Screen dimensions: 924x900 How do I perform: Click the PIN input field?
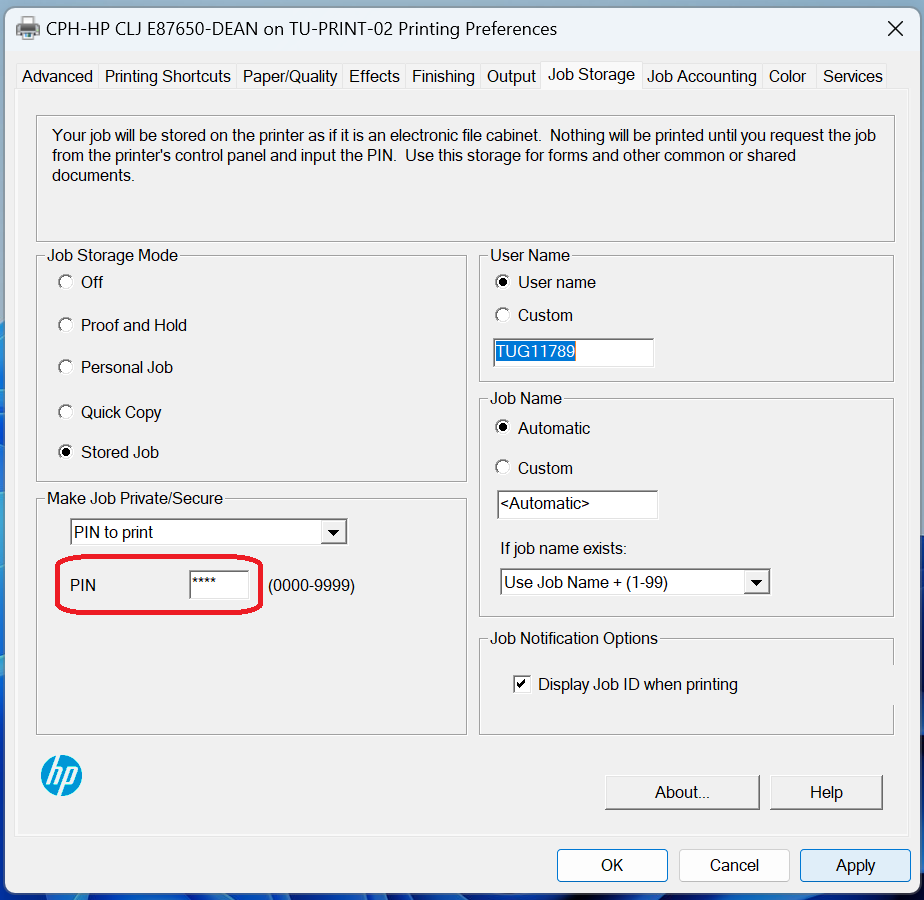tap(219, 585)
